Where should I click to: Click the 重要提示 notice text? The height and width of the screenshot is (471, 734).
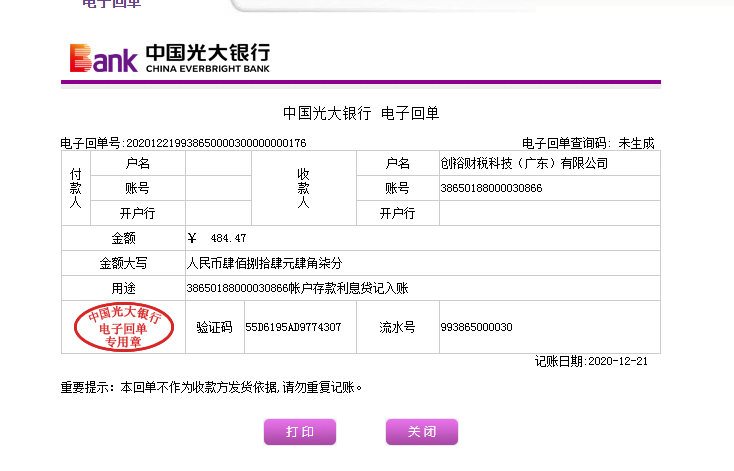(x=211, y=388)
